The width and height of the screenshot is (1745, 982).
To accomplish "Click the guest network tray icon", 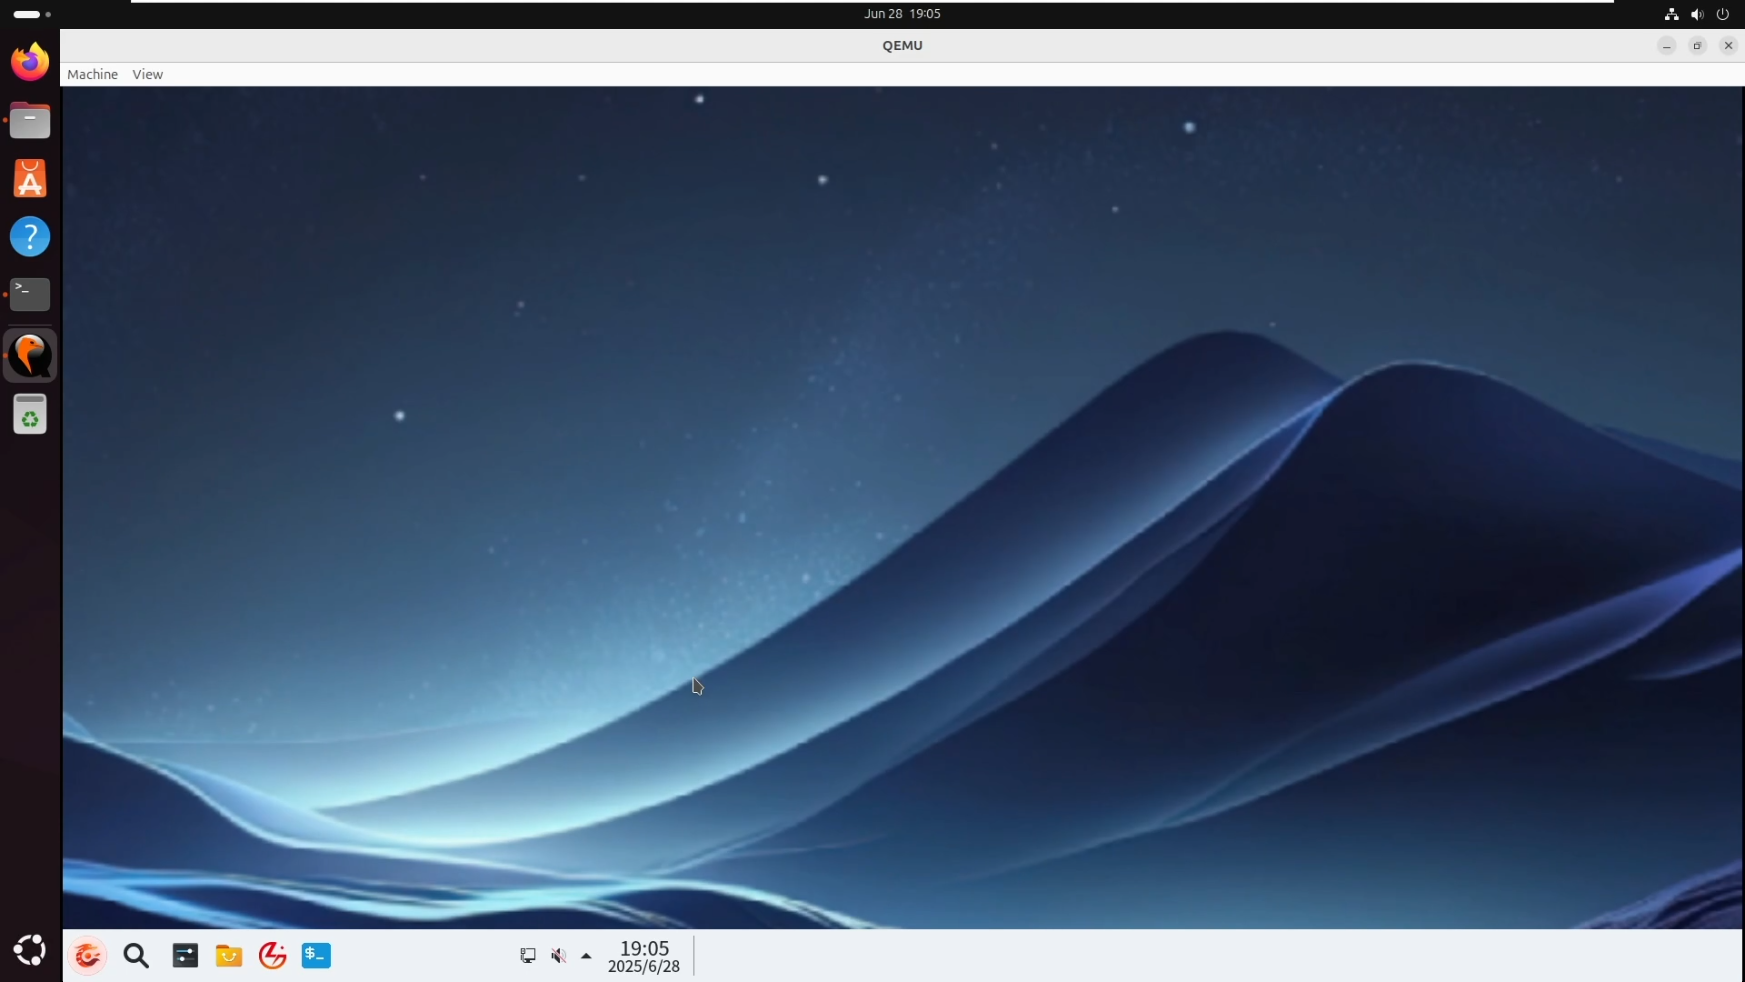I will pyautogui.click(x=528, y=956).
